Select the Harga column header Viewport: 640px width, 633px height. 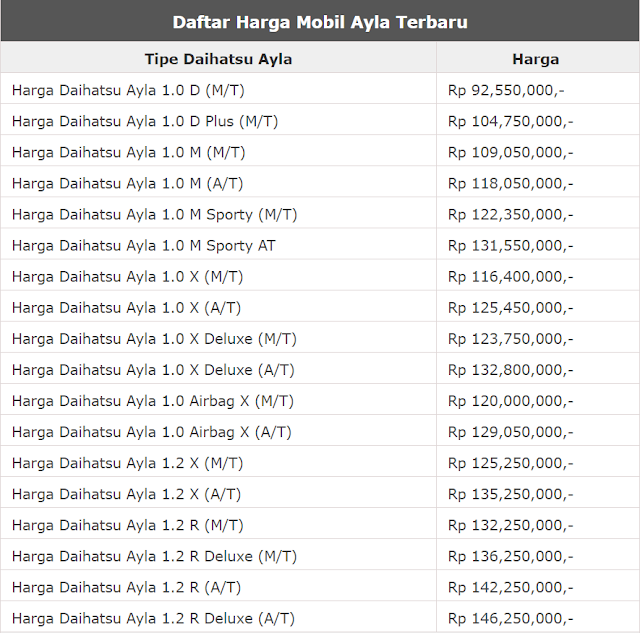pyautogui.click(x=536, y=59)
